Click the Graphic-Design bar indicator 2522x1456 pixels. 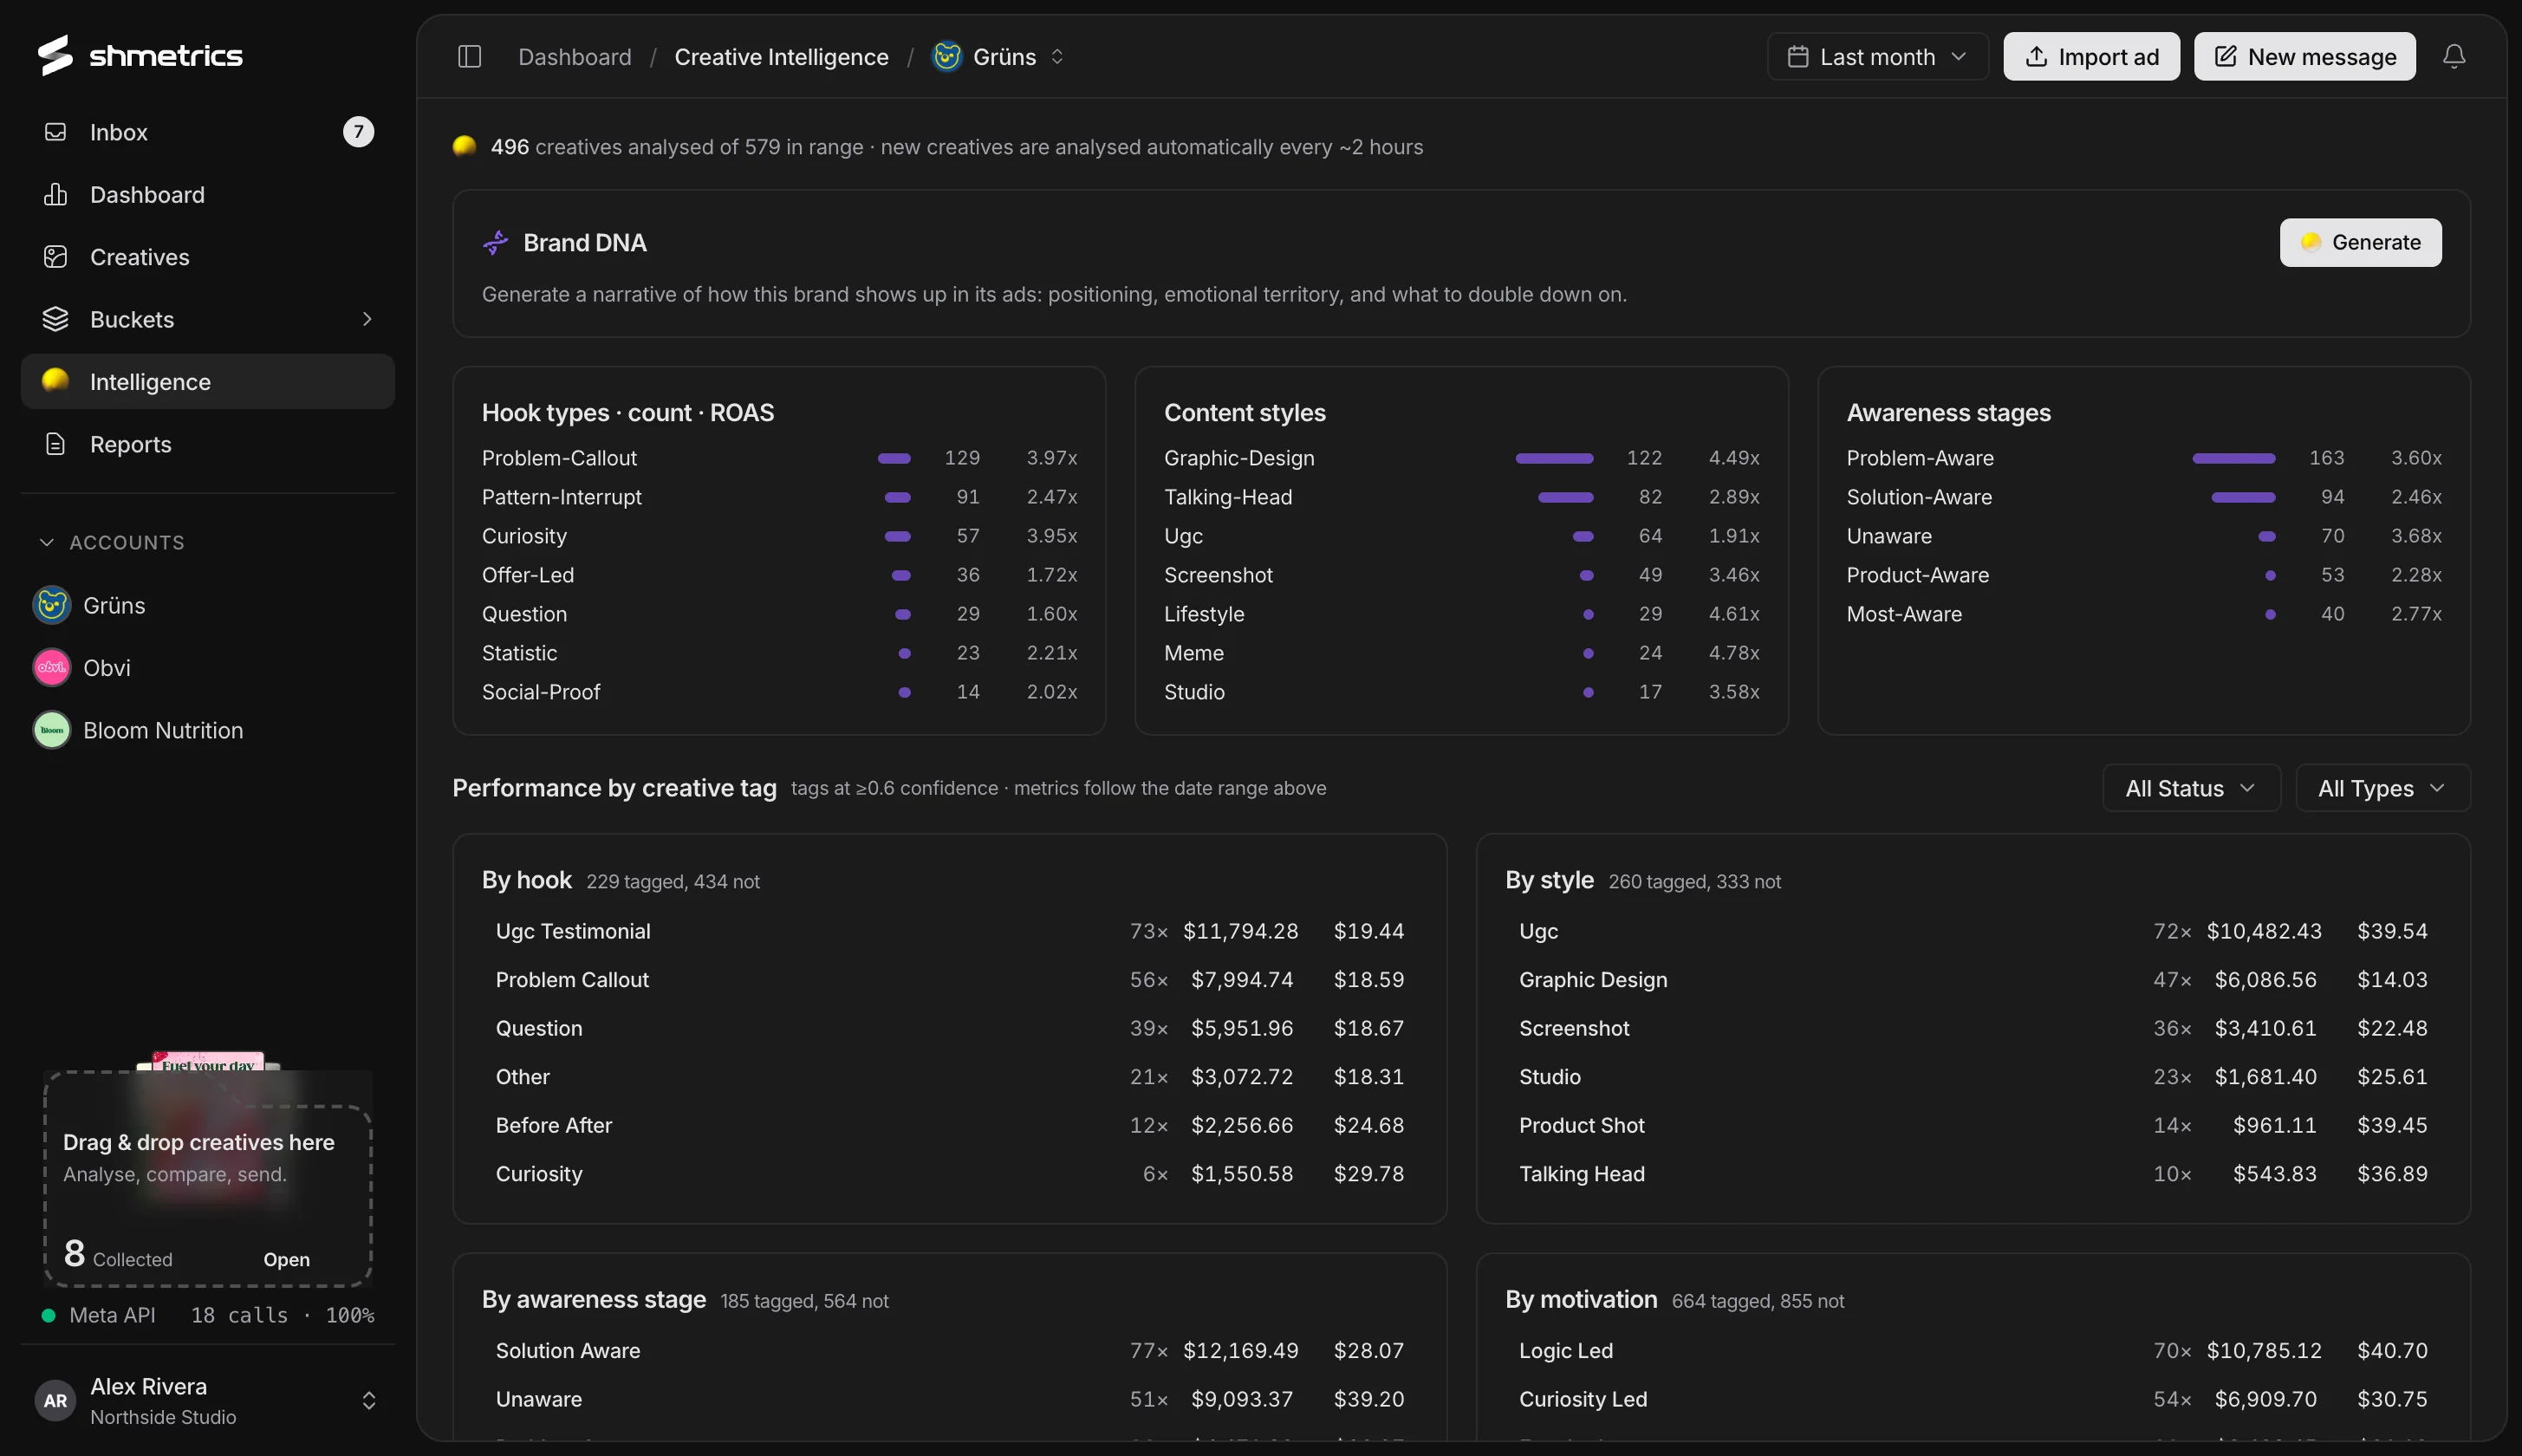click(1554, 458)
